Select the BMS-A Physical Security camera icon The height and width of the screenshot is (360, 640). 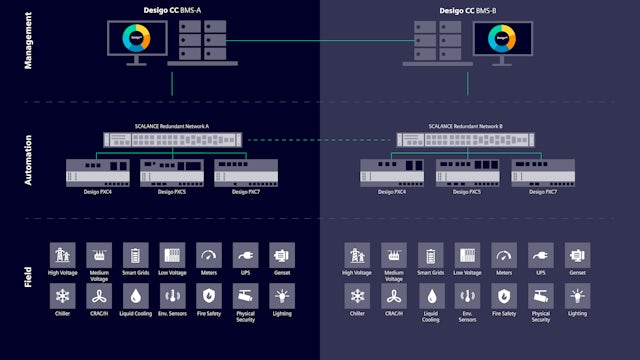(x=245, y=296)
